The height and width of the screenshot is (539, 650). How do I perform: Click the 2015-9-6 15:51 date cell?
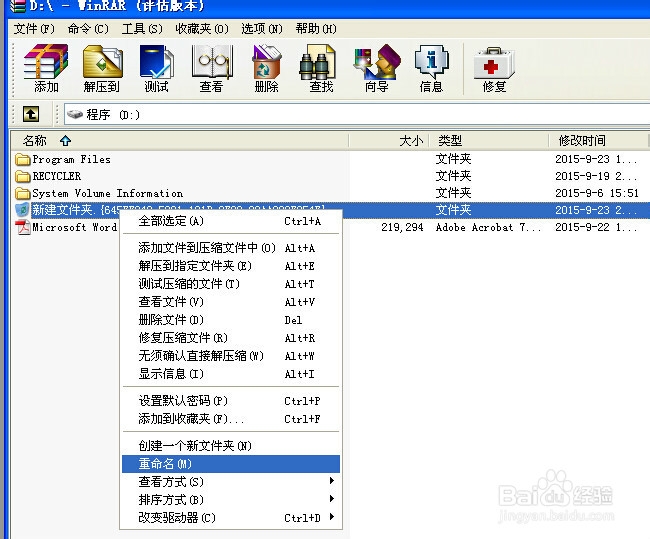[597, 193]
